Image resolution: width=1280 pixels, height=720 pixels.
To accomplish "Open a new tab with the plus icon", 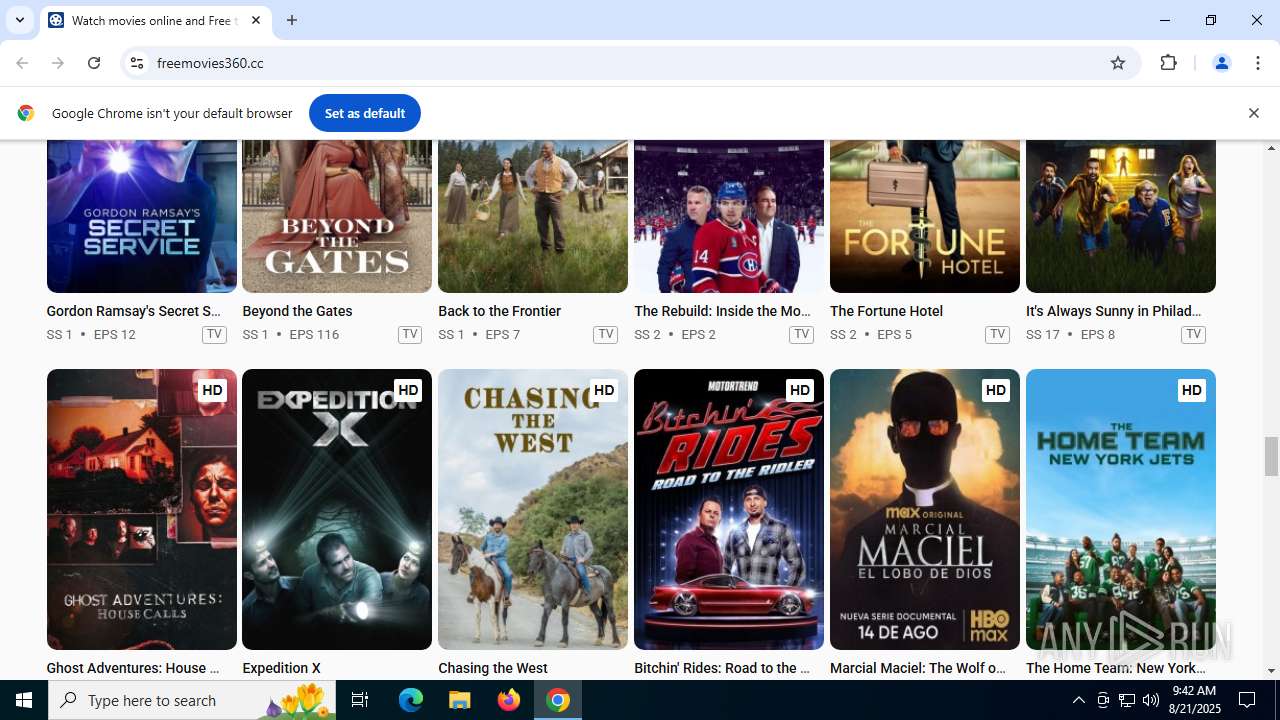I will click(x=292, y=20).
